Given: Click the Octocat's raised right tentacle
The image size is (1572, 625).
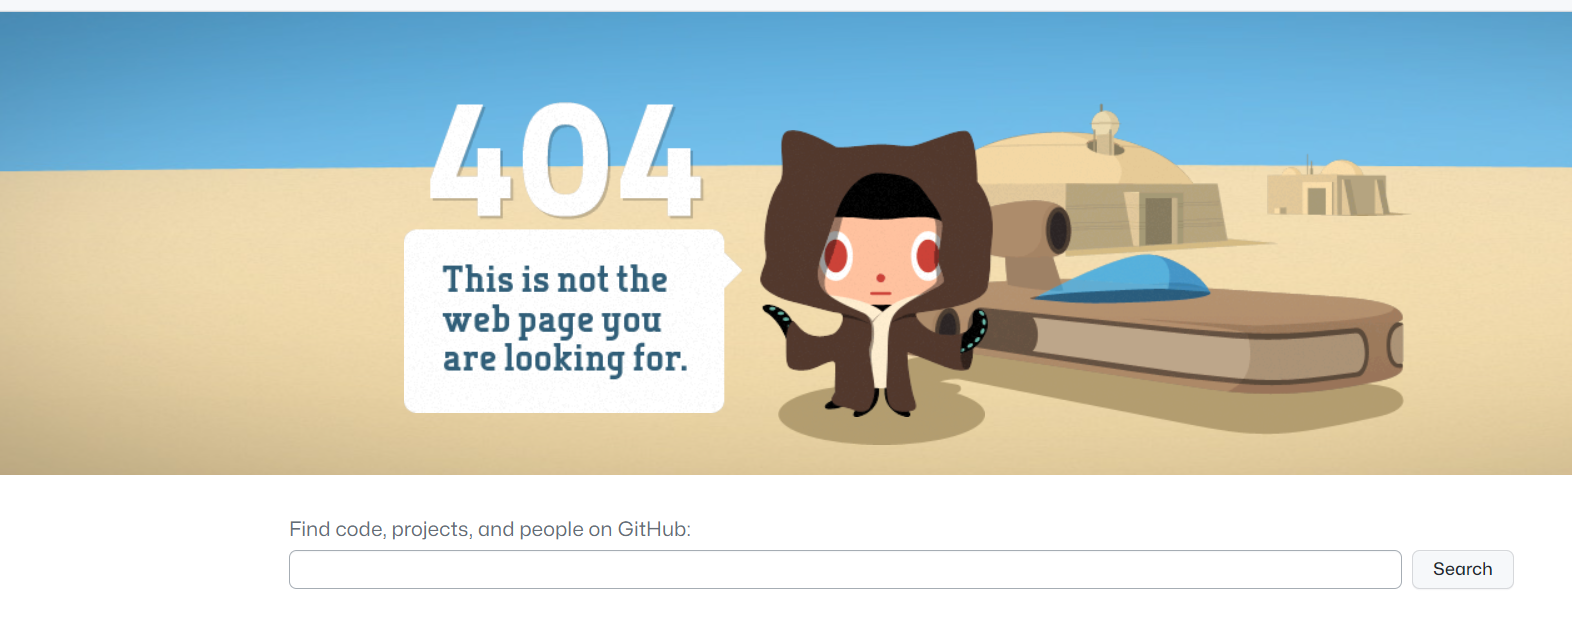Looking at the screenshot, I should pos(975,330).
